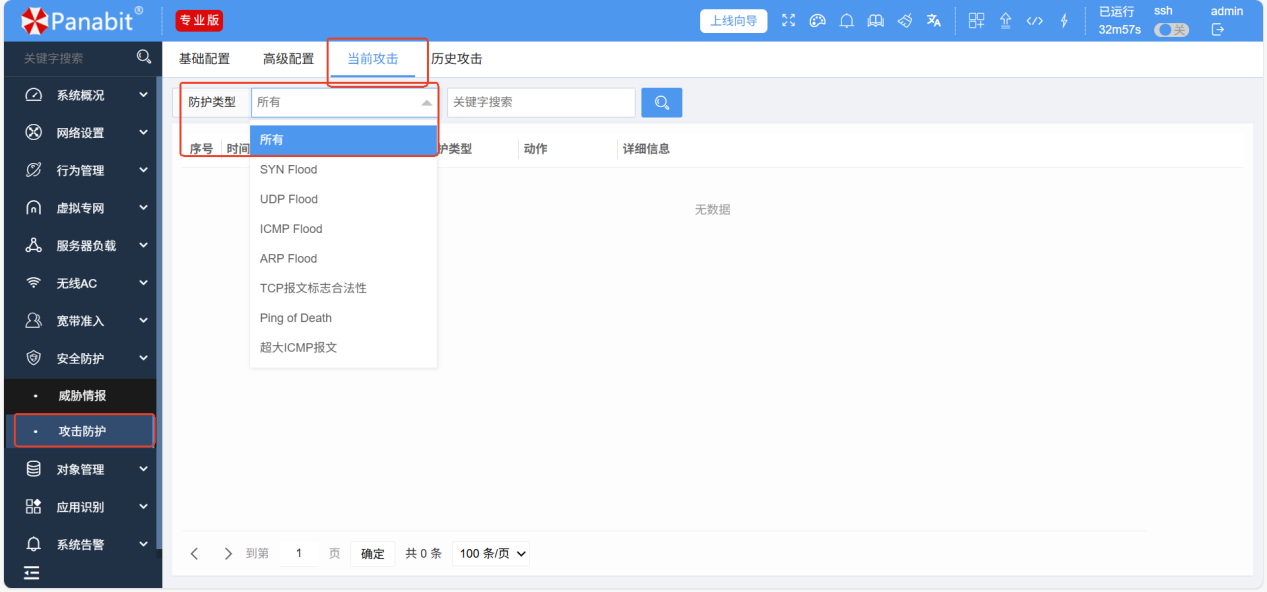Screen dimensions: 1267x592
Task: Open the 基础配置 tab
Action: tap(204, 59)
